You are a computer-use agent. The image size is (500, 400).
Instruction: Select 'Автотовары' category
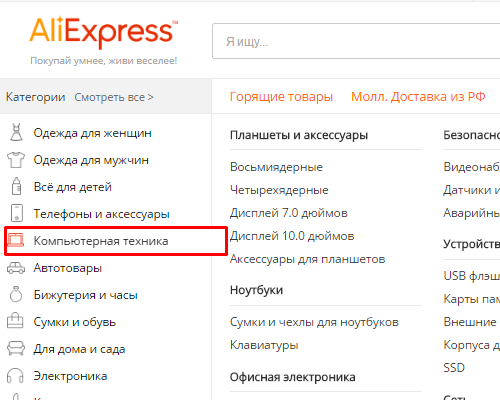(x=68, y=268)
